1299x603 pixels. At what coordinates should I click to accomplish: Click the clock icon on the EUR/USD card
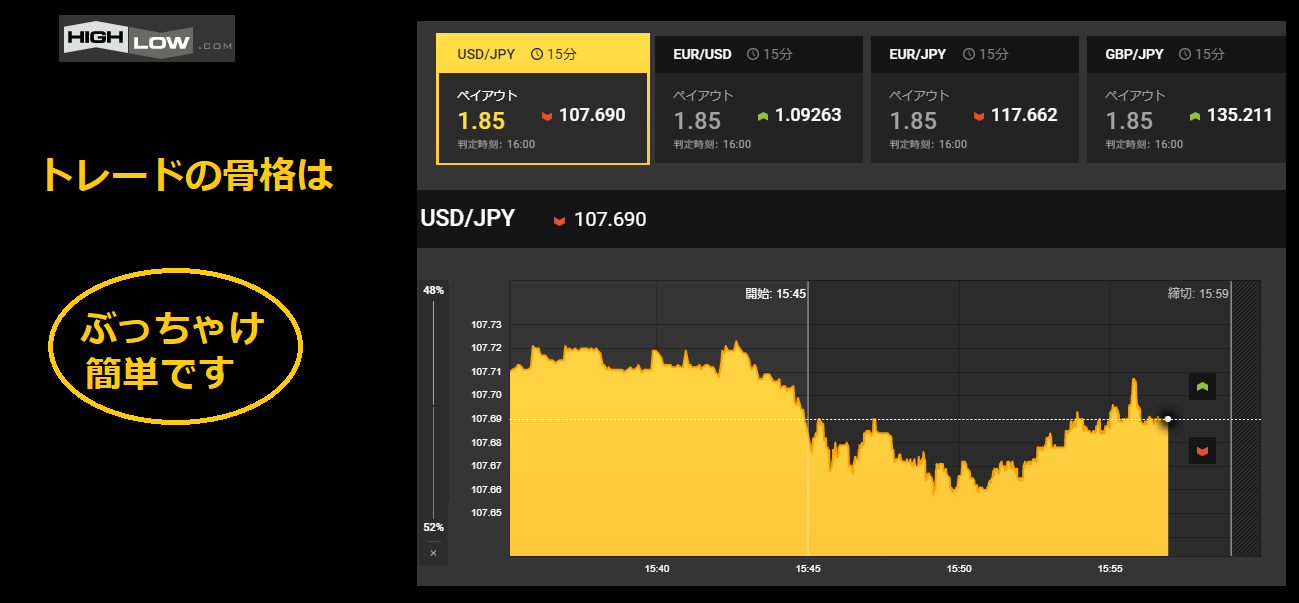(x=752, y=54)
